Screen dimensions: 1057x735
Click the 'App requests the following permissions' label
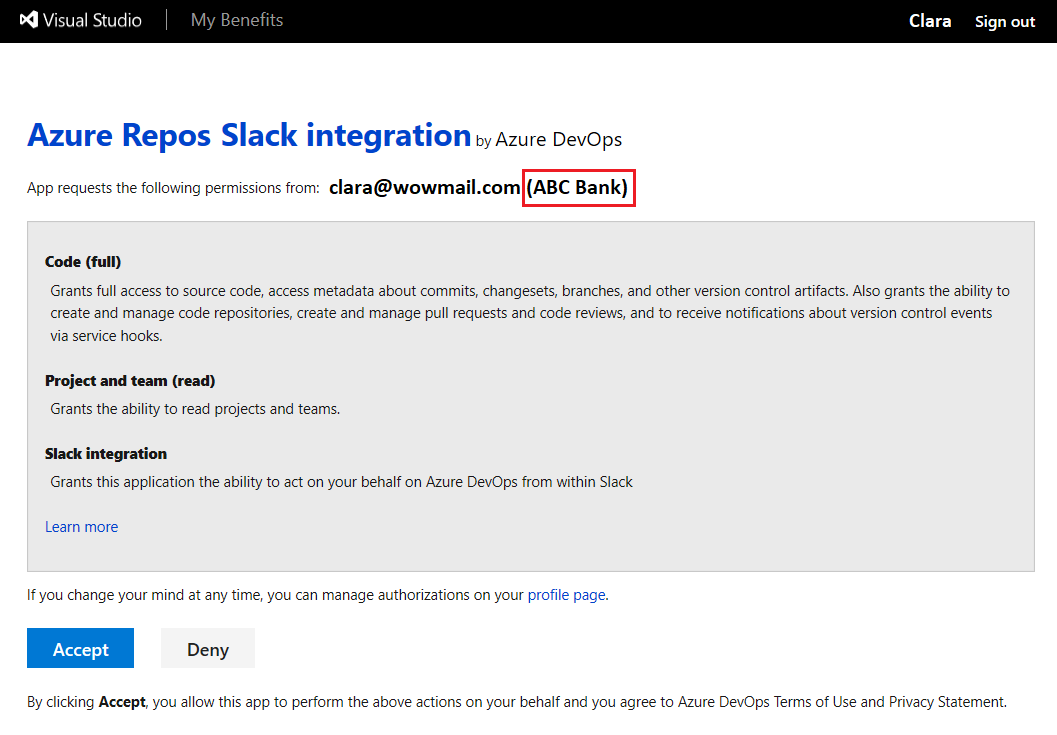click(x=173, y=187)
